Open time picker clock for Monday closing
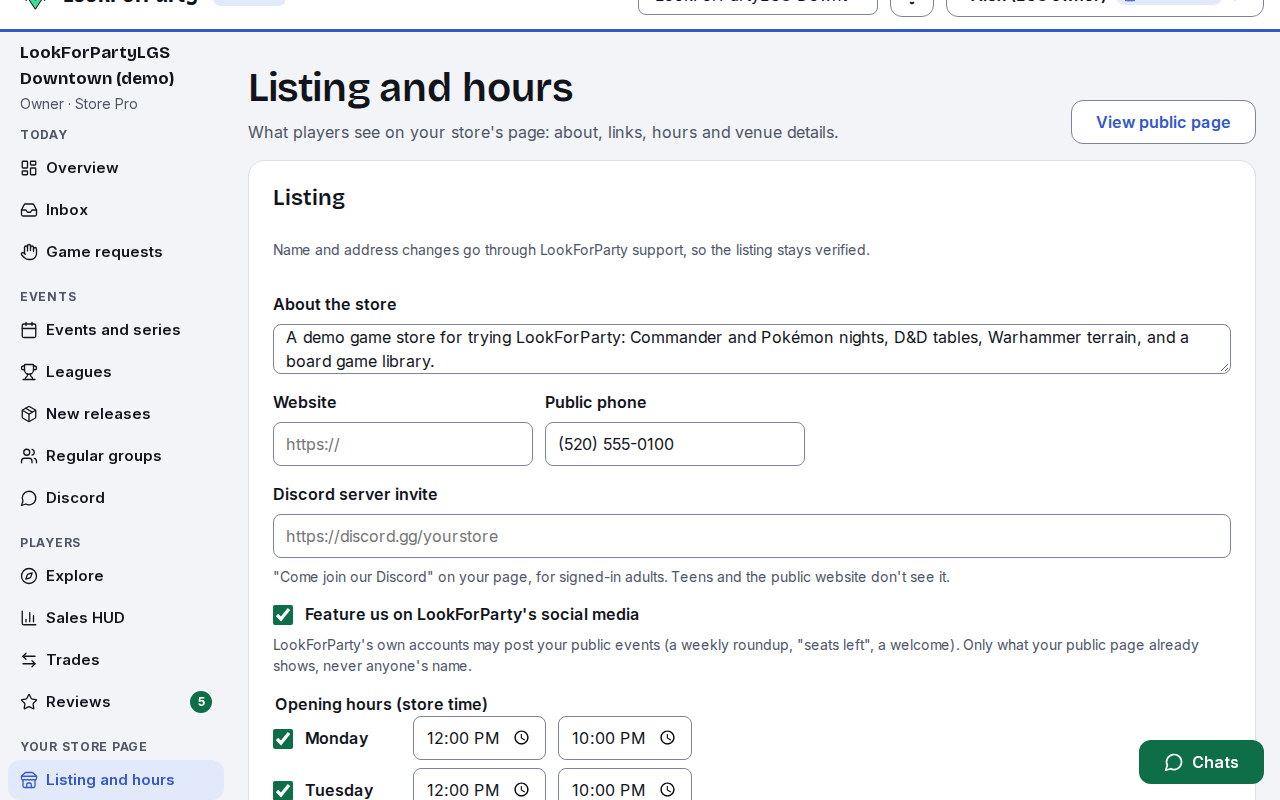Image resolution: width=1280 pixels, height=800 pixels. pyautogui.click(x=667, y=738)
